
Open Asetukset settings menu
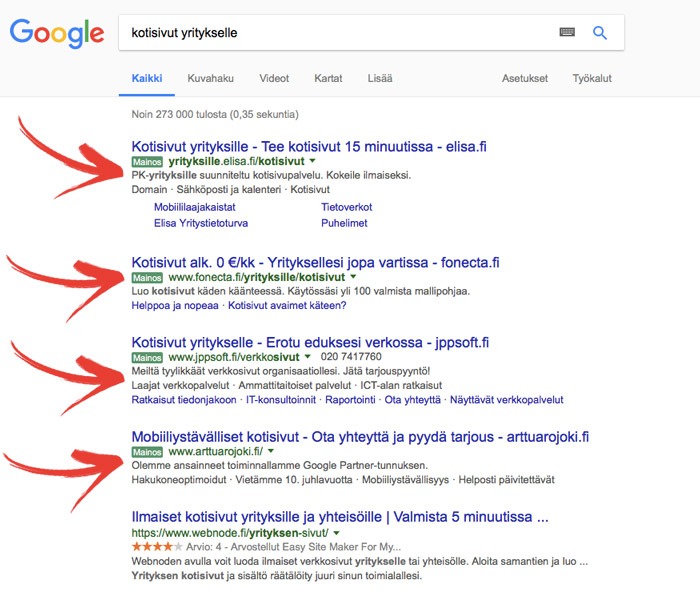point(525,78)
